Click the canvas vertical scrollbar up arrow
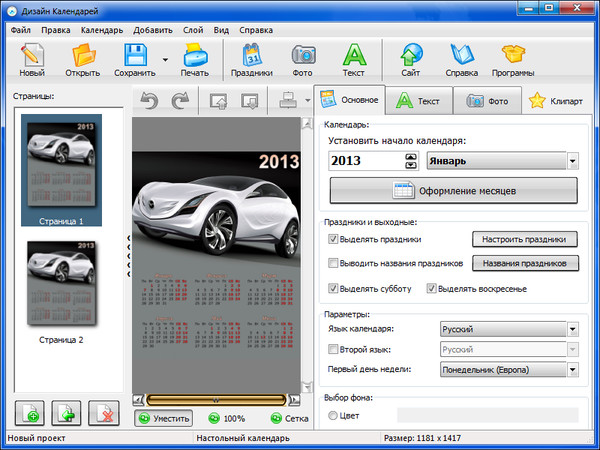This screenshot has width=600, height=450. tap(307, 124)
